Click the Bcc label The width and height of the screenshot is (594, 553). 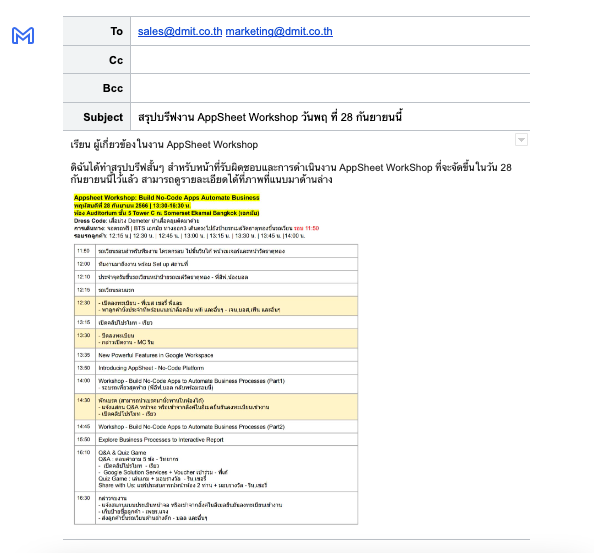coord(113,88)
